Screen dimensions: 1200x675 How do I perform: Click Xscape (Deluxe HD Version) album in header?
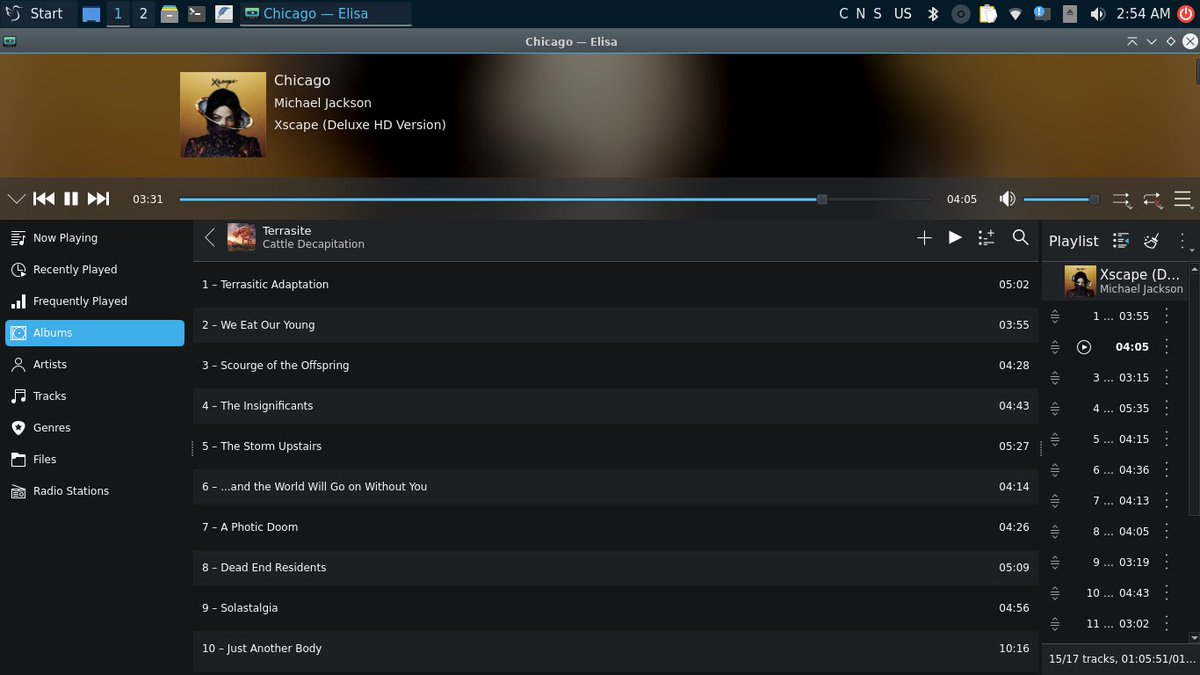[360, 125]
